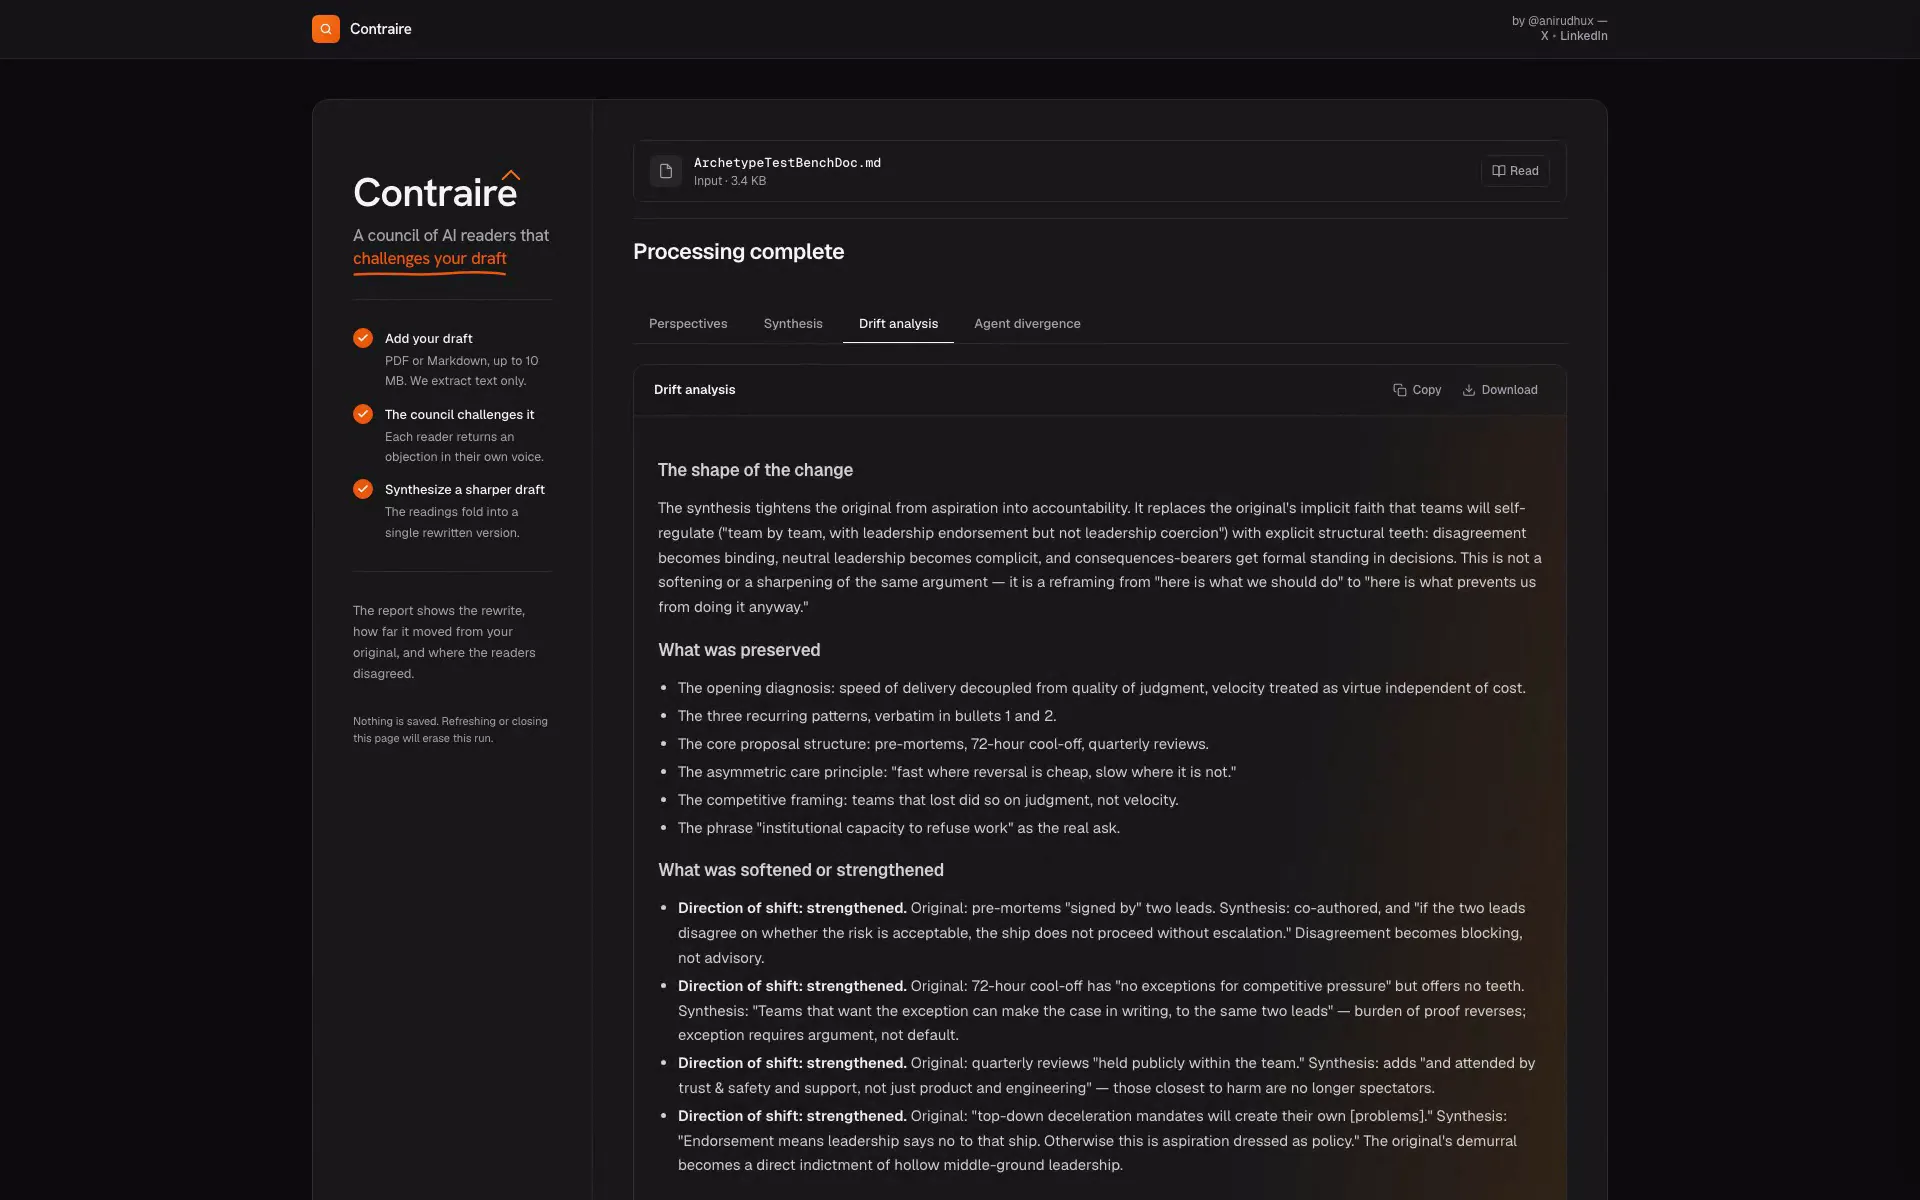Click the 'The shape of the change' heading

click(x=755, y=470)
